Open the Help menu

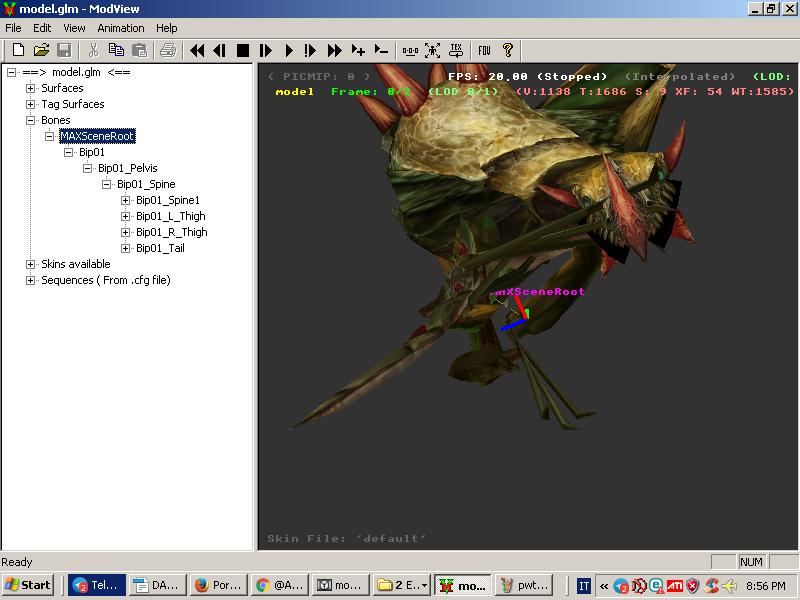[166, 28]
